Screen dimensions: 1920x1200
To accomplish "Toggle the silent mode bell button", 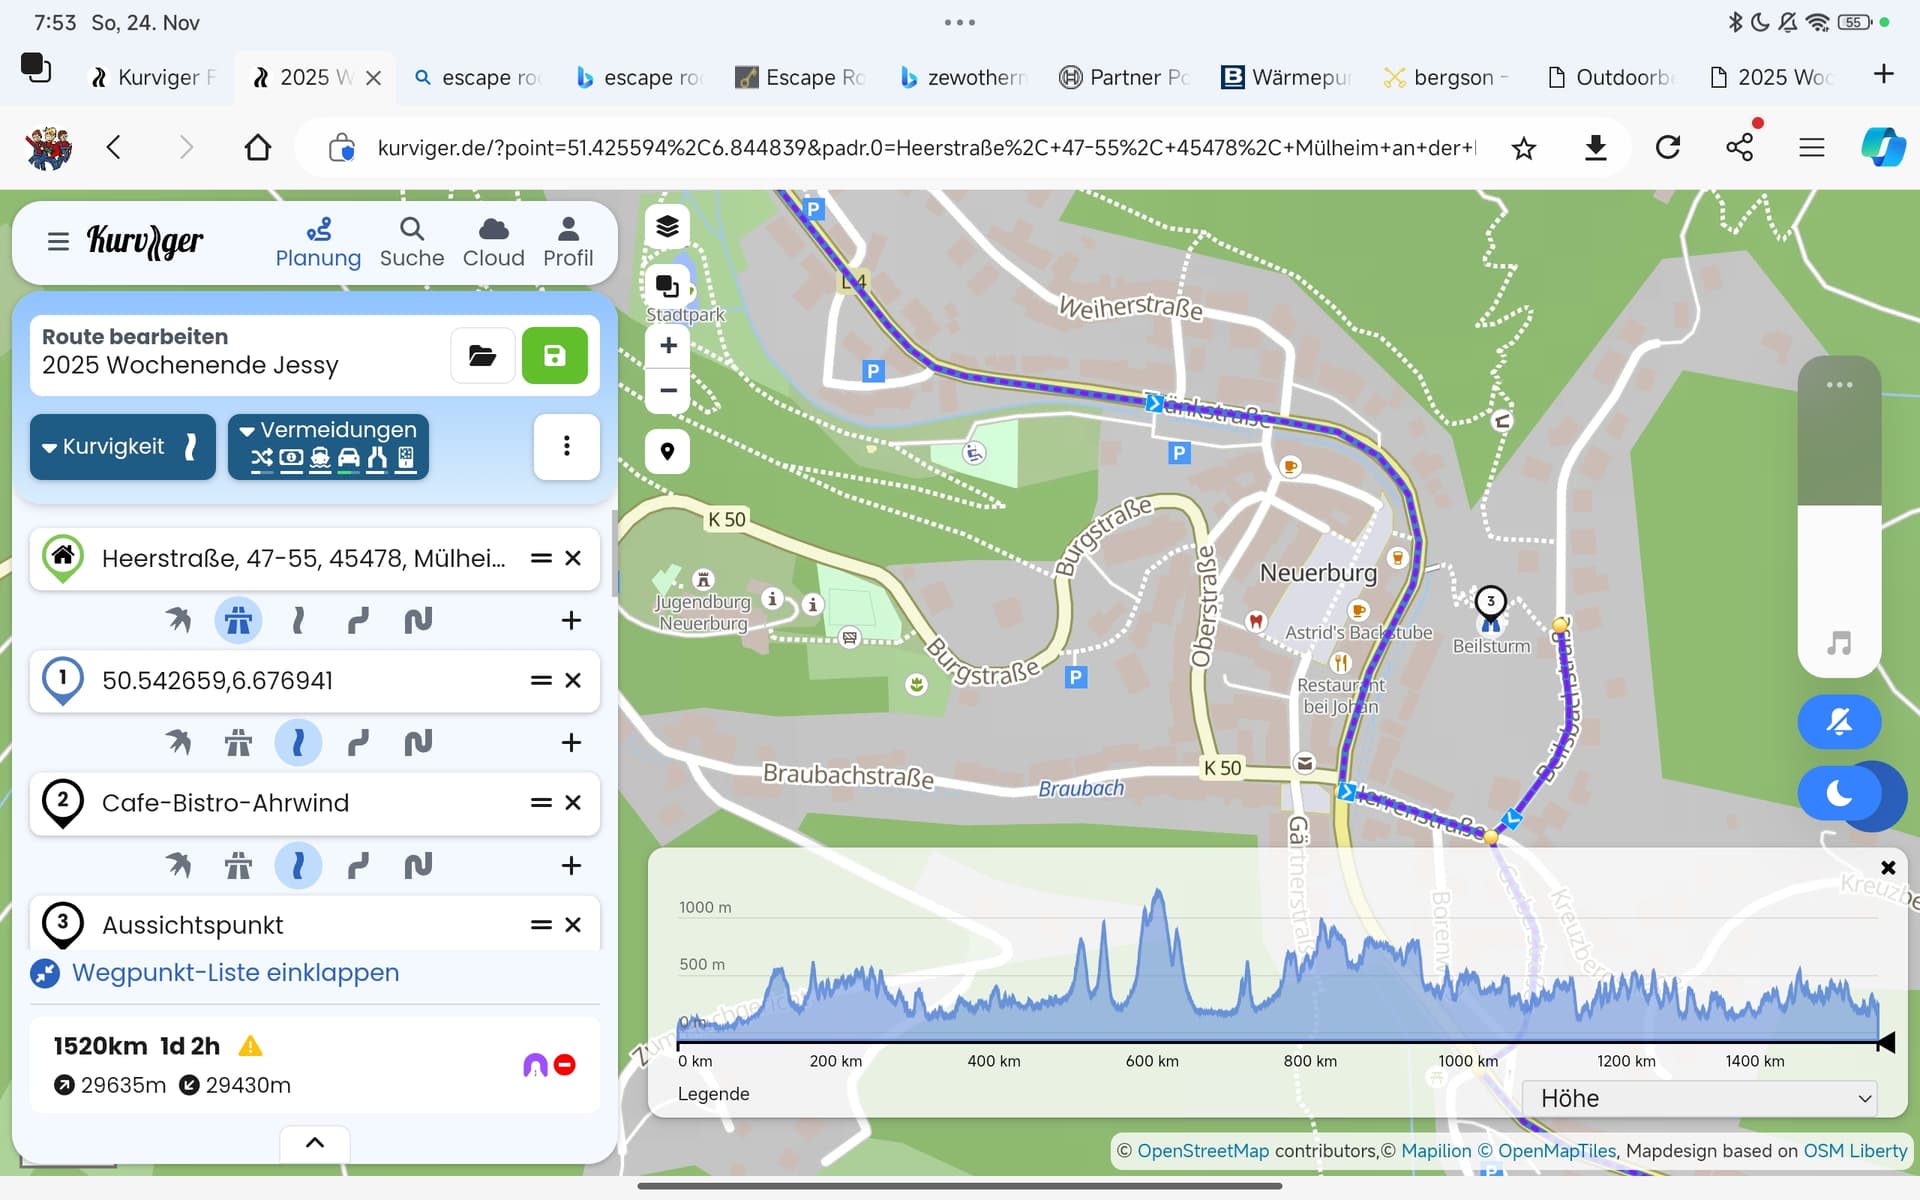I will pyautogui.click(x=1839, y=722).
